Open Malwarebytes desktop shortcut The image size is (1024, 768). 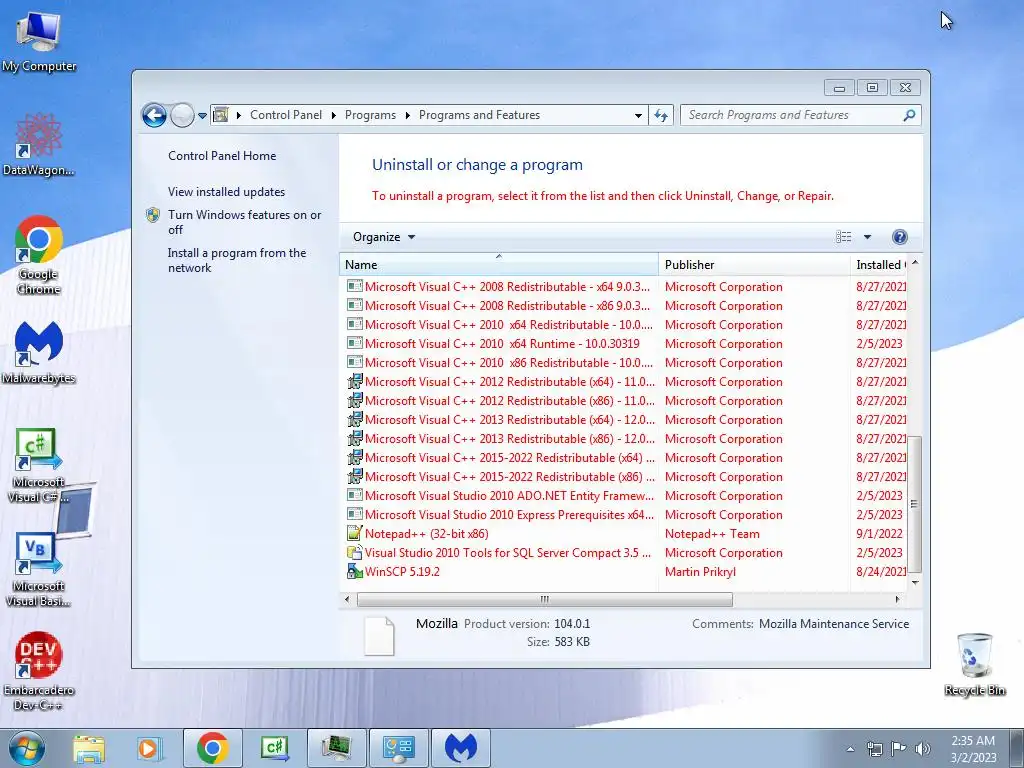(x=39, y=353)
